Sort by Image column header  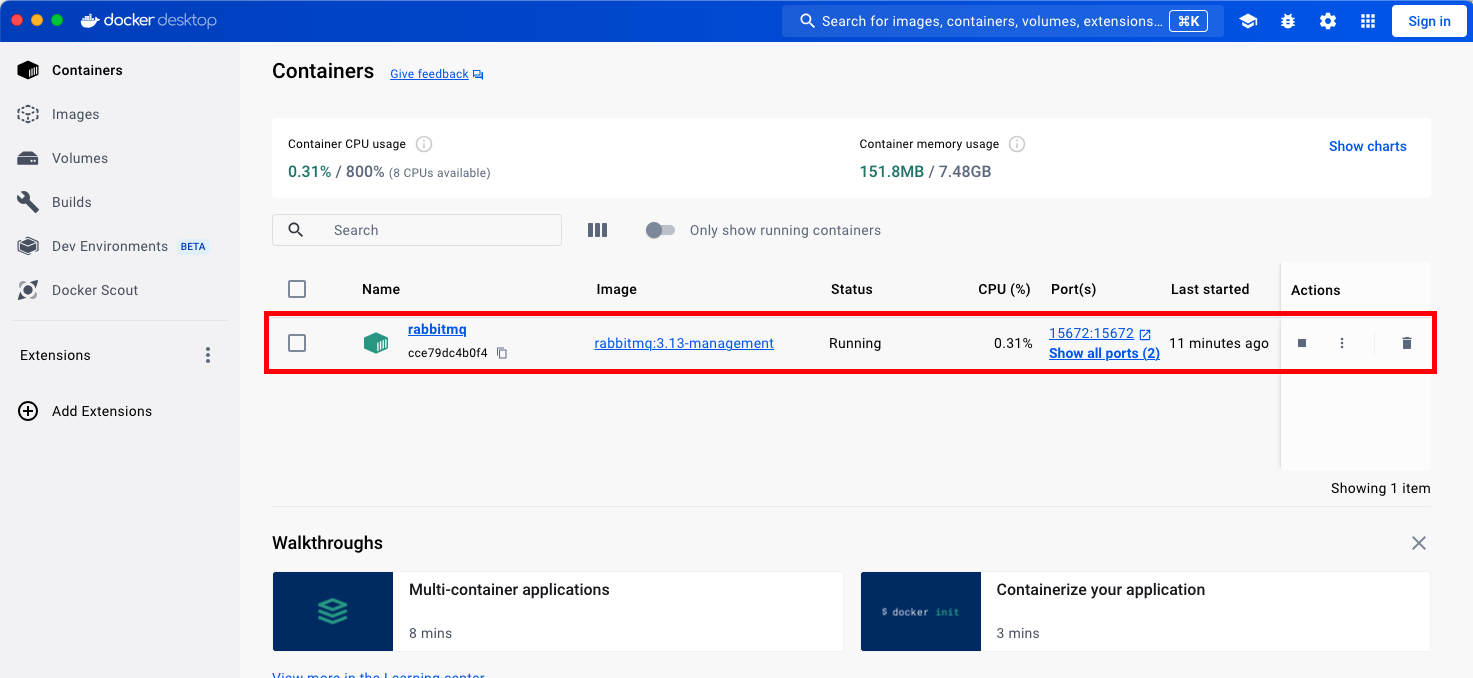pyautogui.click(x=616, y=289)
